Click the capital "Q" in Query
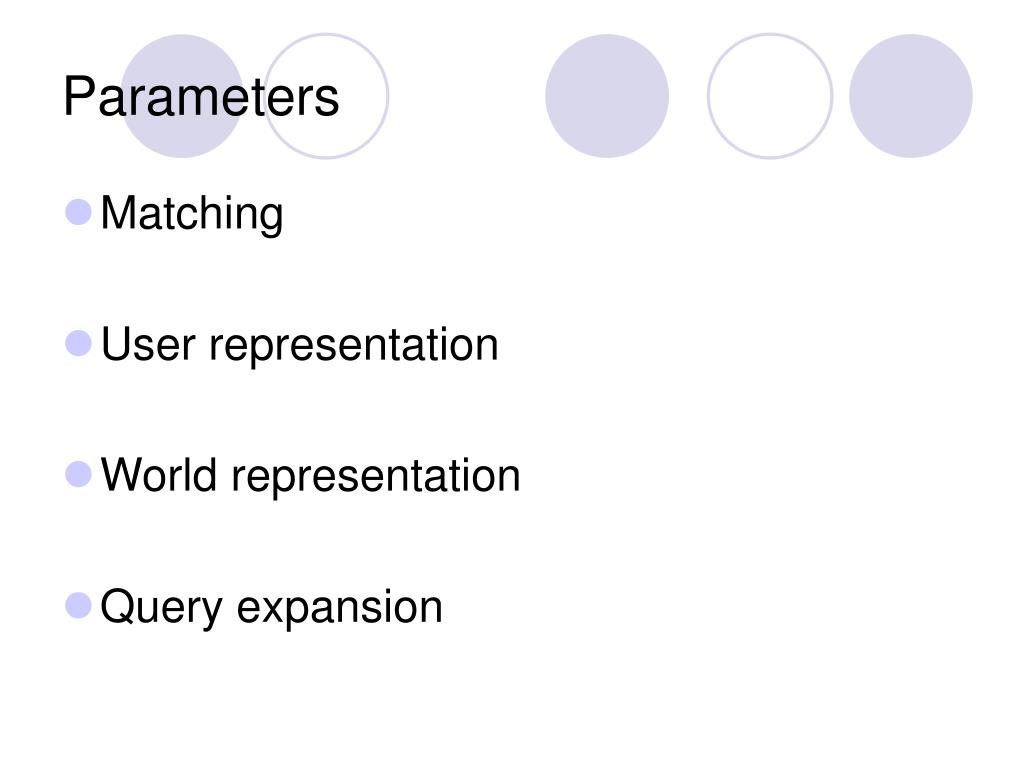Image resolution: width=1024 pixels, height=768 pixels. pyautogui.click(x=118, y=606)
